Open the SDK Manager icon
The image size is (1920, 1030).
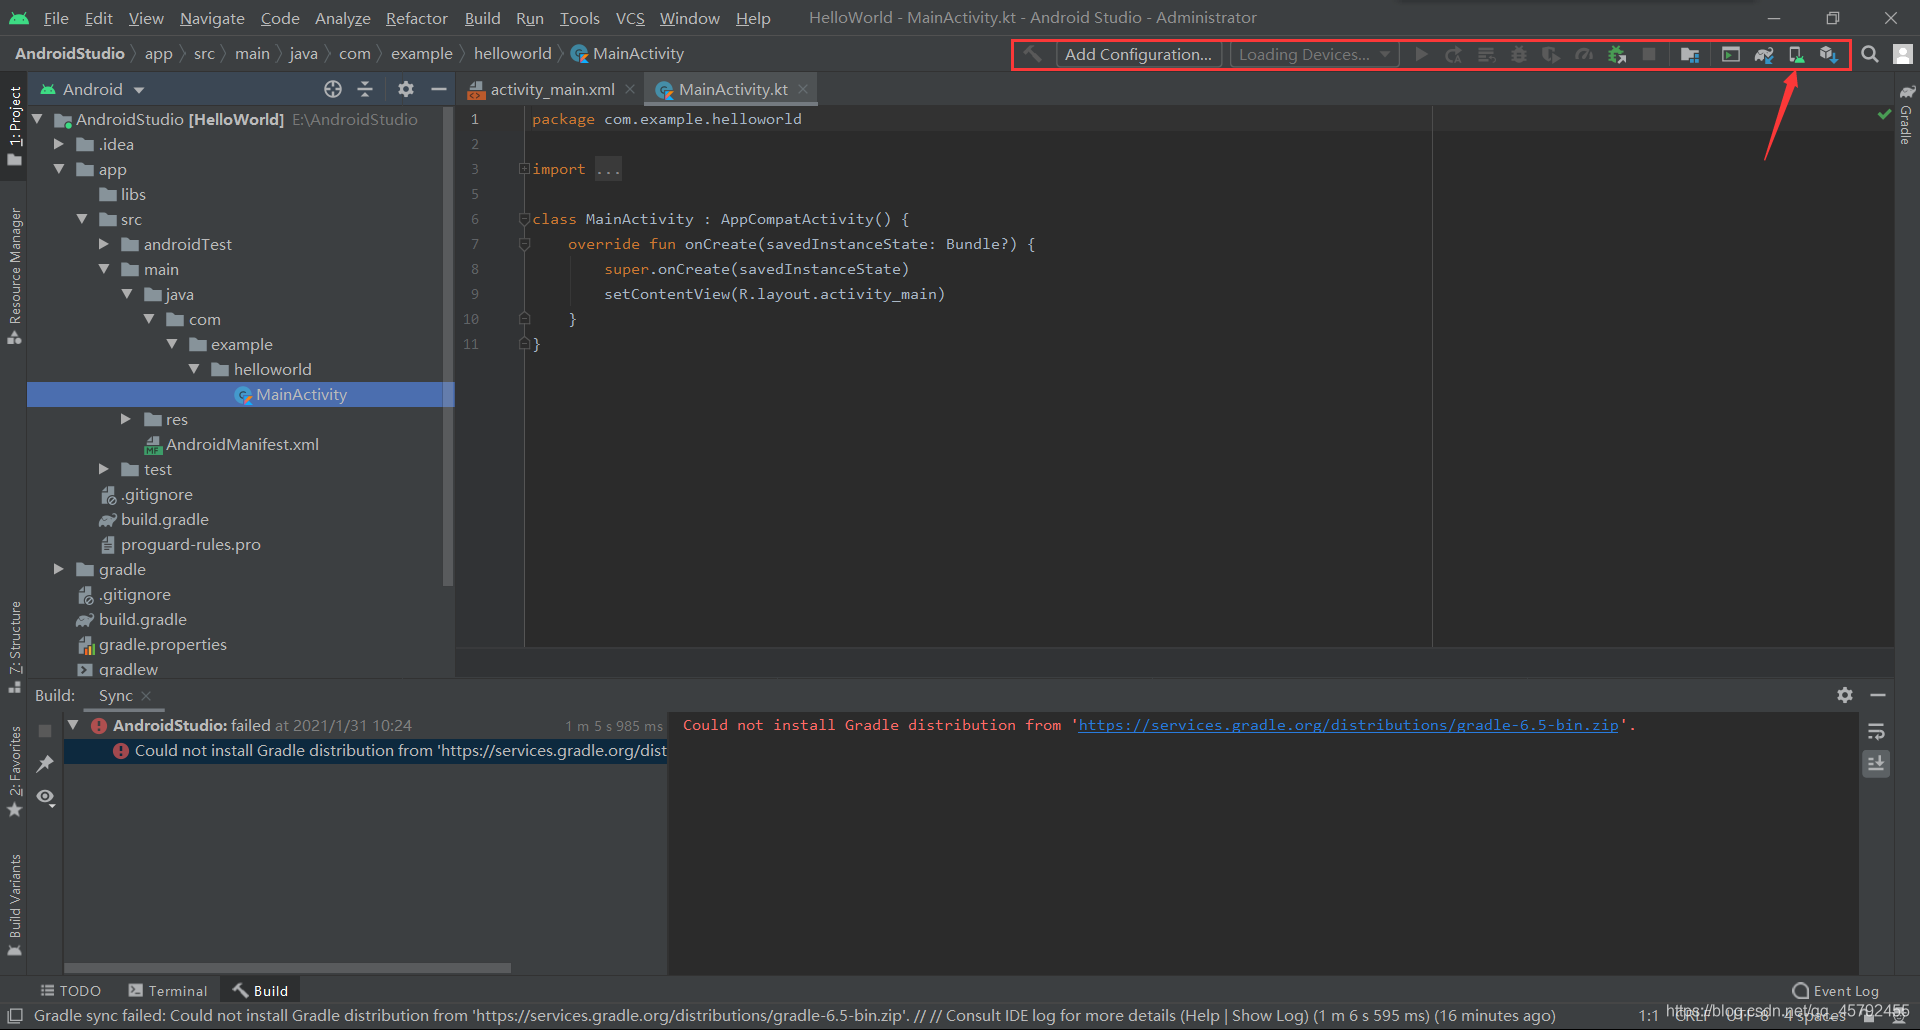click(x=1829, y=55)
